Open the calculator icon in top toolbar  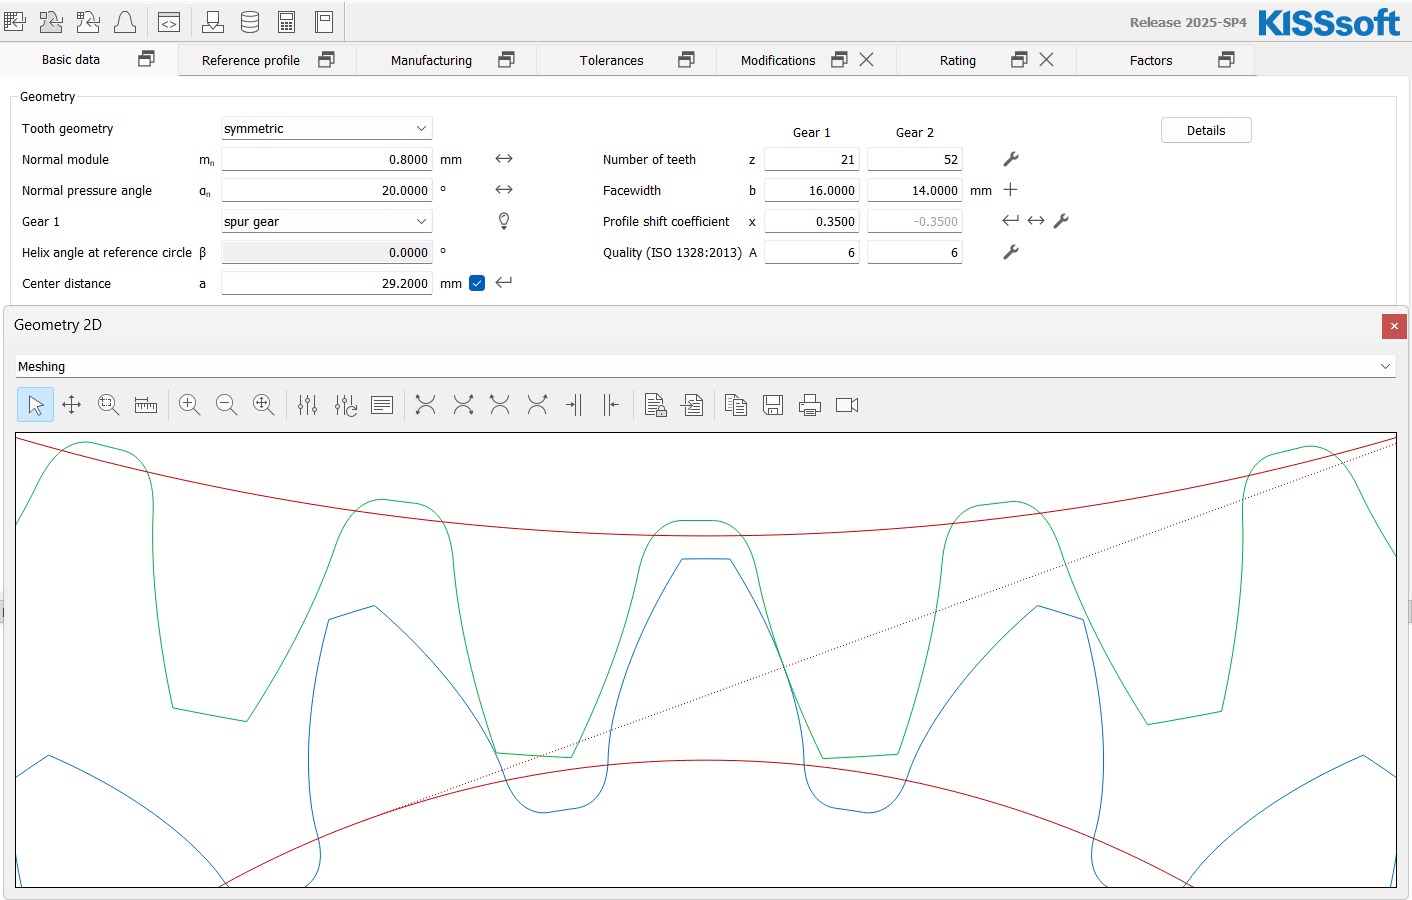point(287,22)
